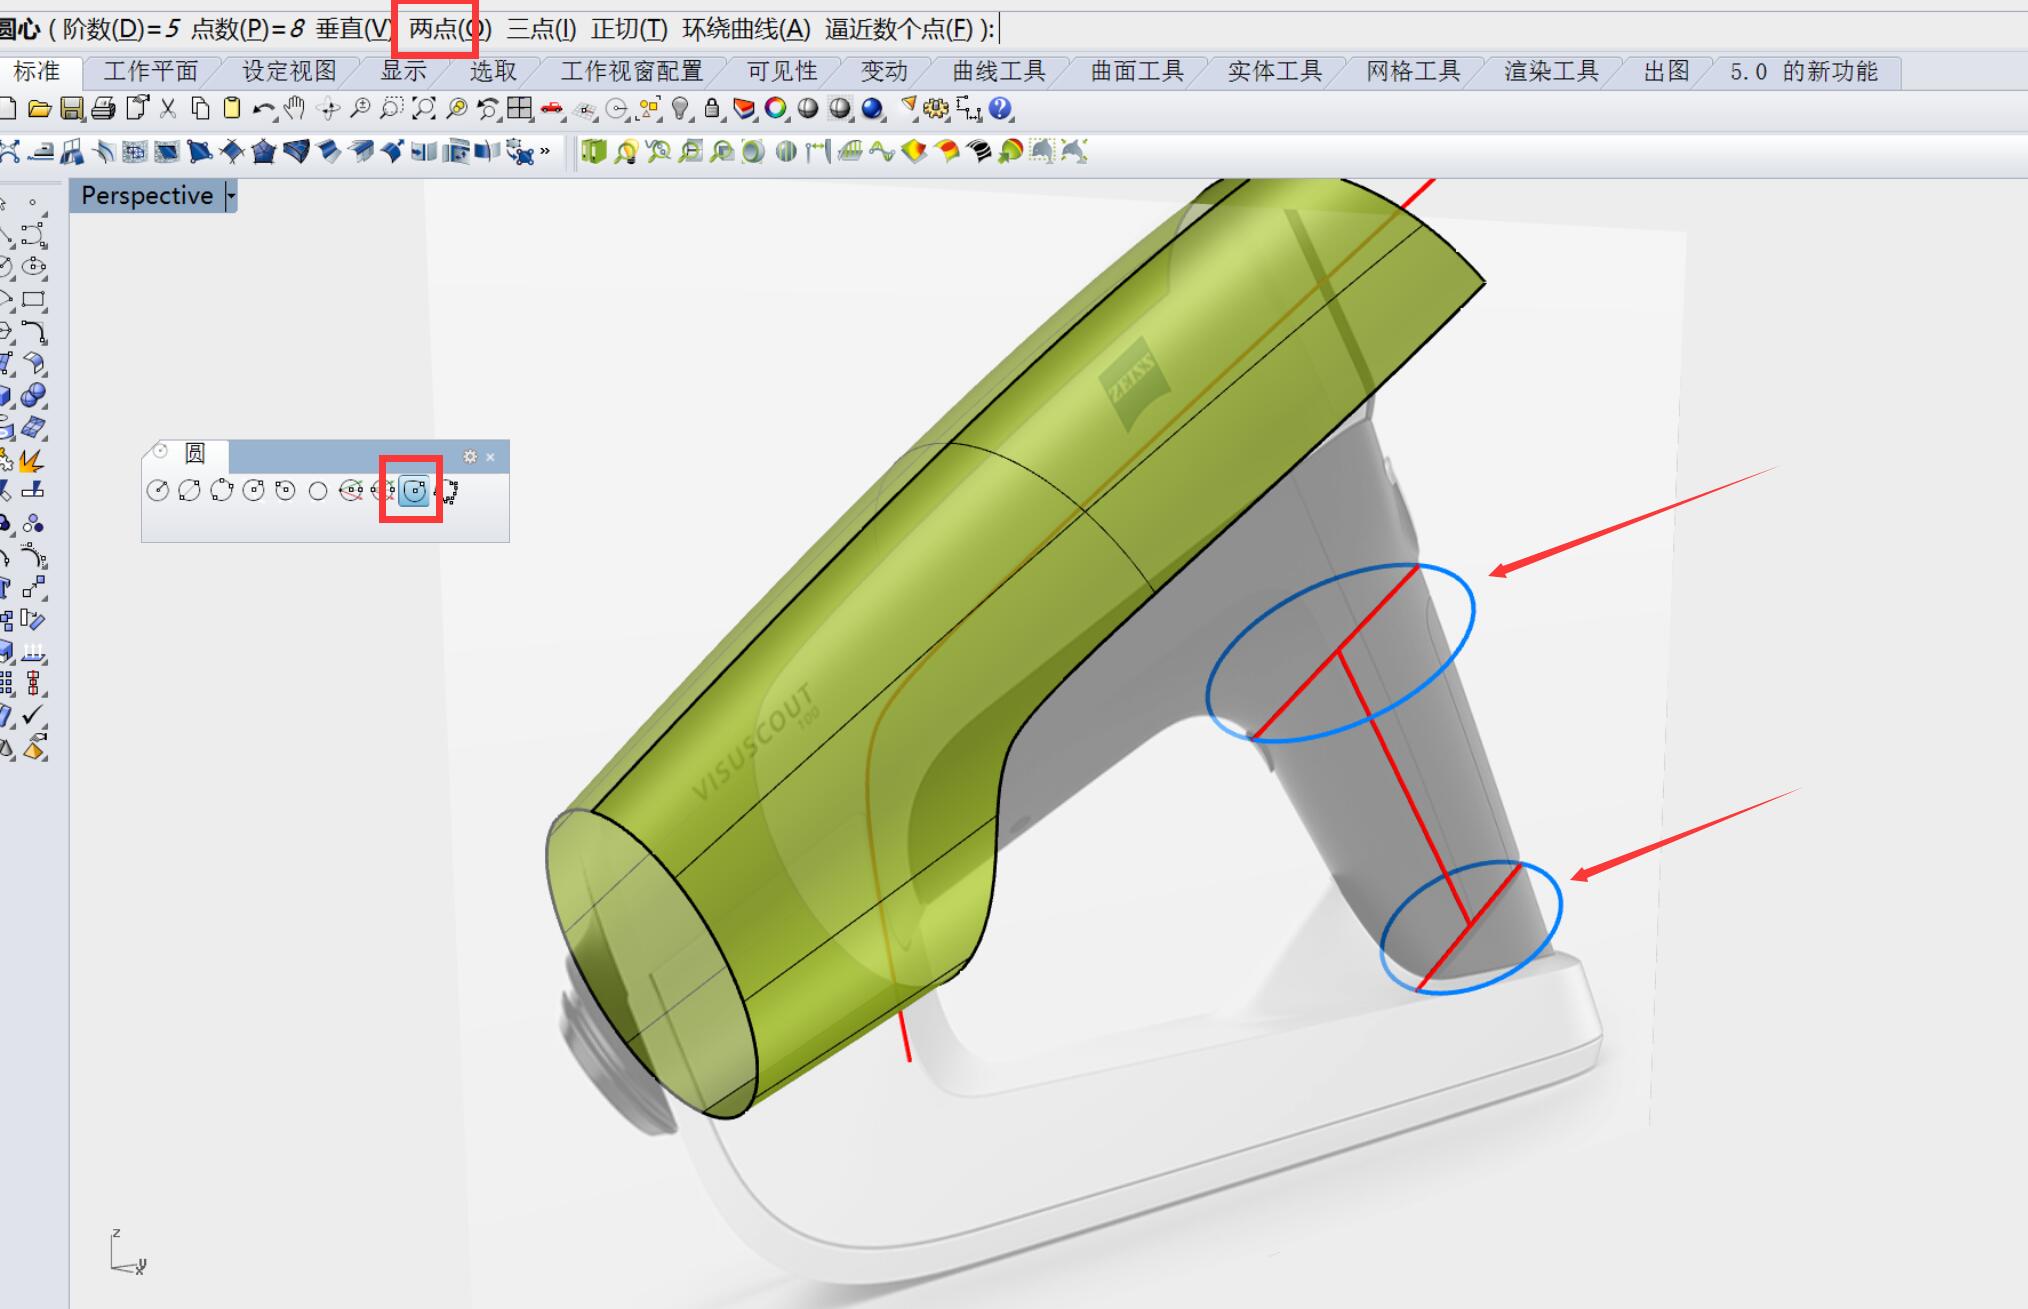Switch to the 实体工具 tab
2028x1309 pixels.
pyautogui.click(x=1274, y=72)
